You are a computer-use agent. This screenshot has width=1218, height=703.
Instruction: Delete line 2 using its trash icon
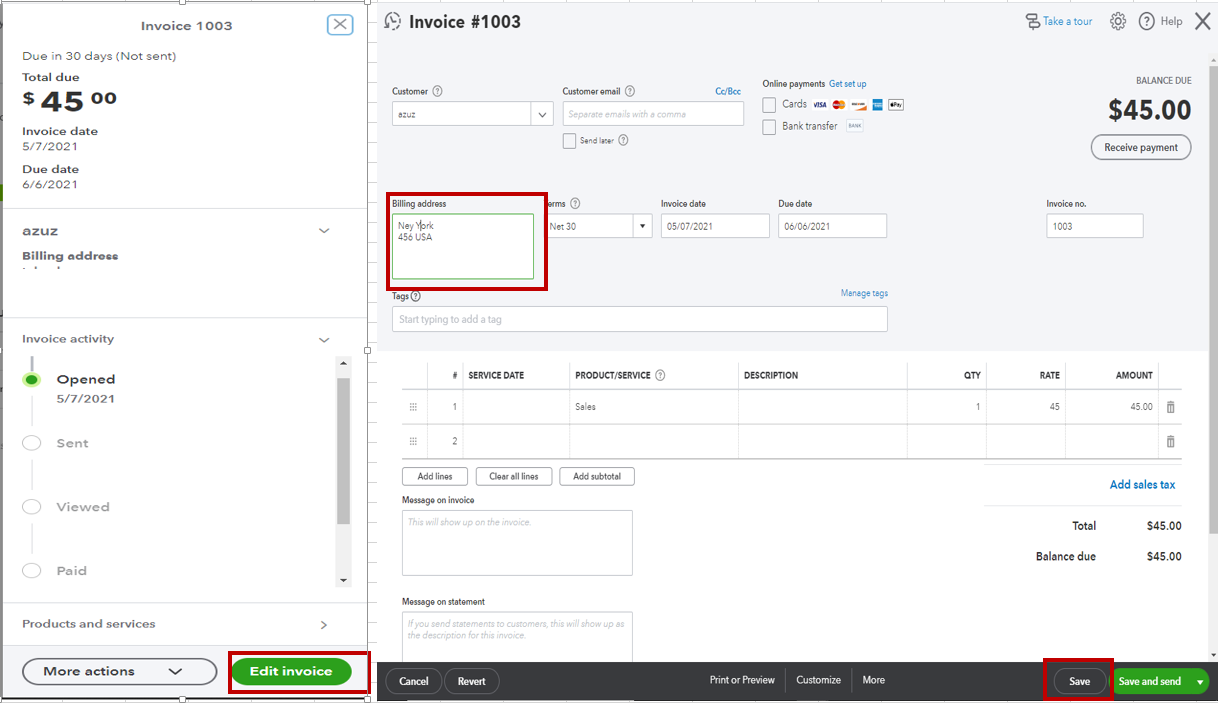(x=1172, y=441)
